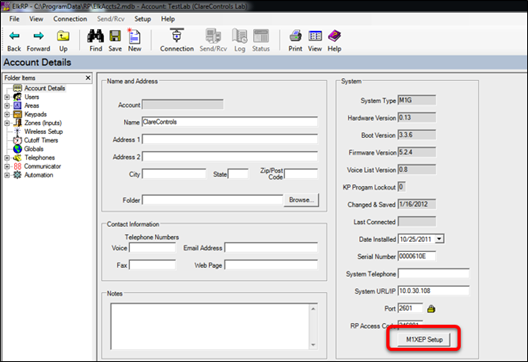Click the Name field containing ClareControls

pyautogui.click(x=230, y=122)
